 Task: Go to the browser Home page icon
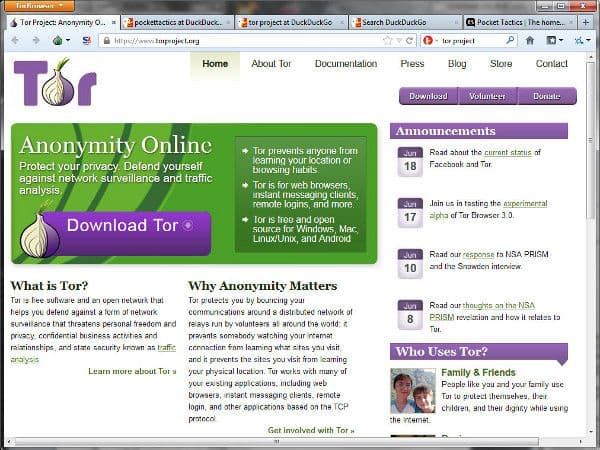point(530,40)
